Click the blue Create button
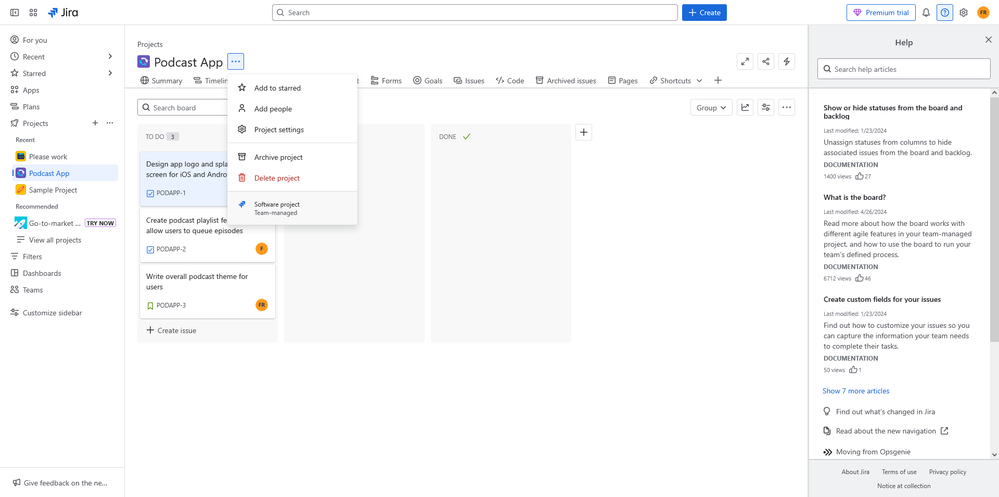Image resolution: width=999 pixels, height=497 pixels. pos(704,13)
